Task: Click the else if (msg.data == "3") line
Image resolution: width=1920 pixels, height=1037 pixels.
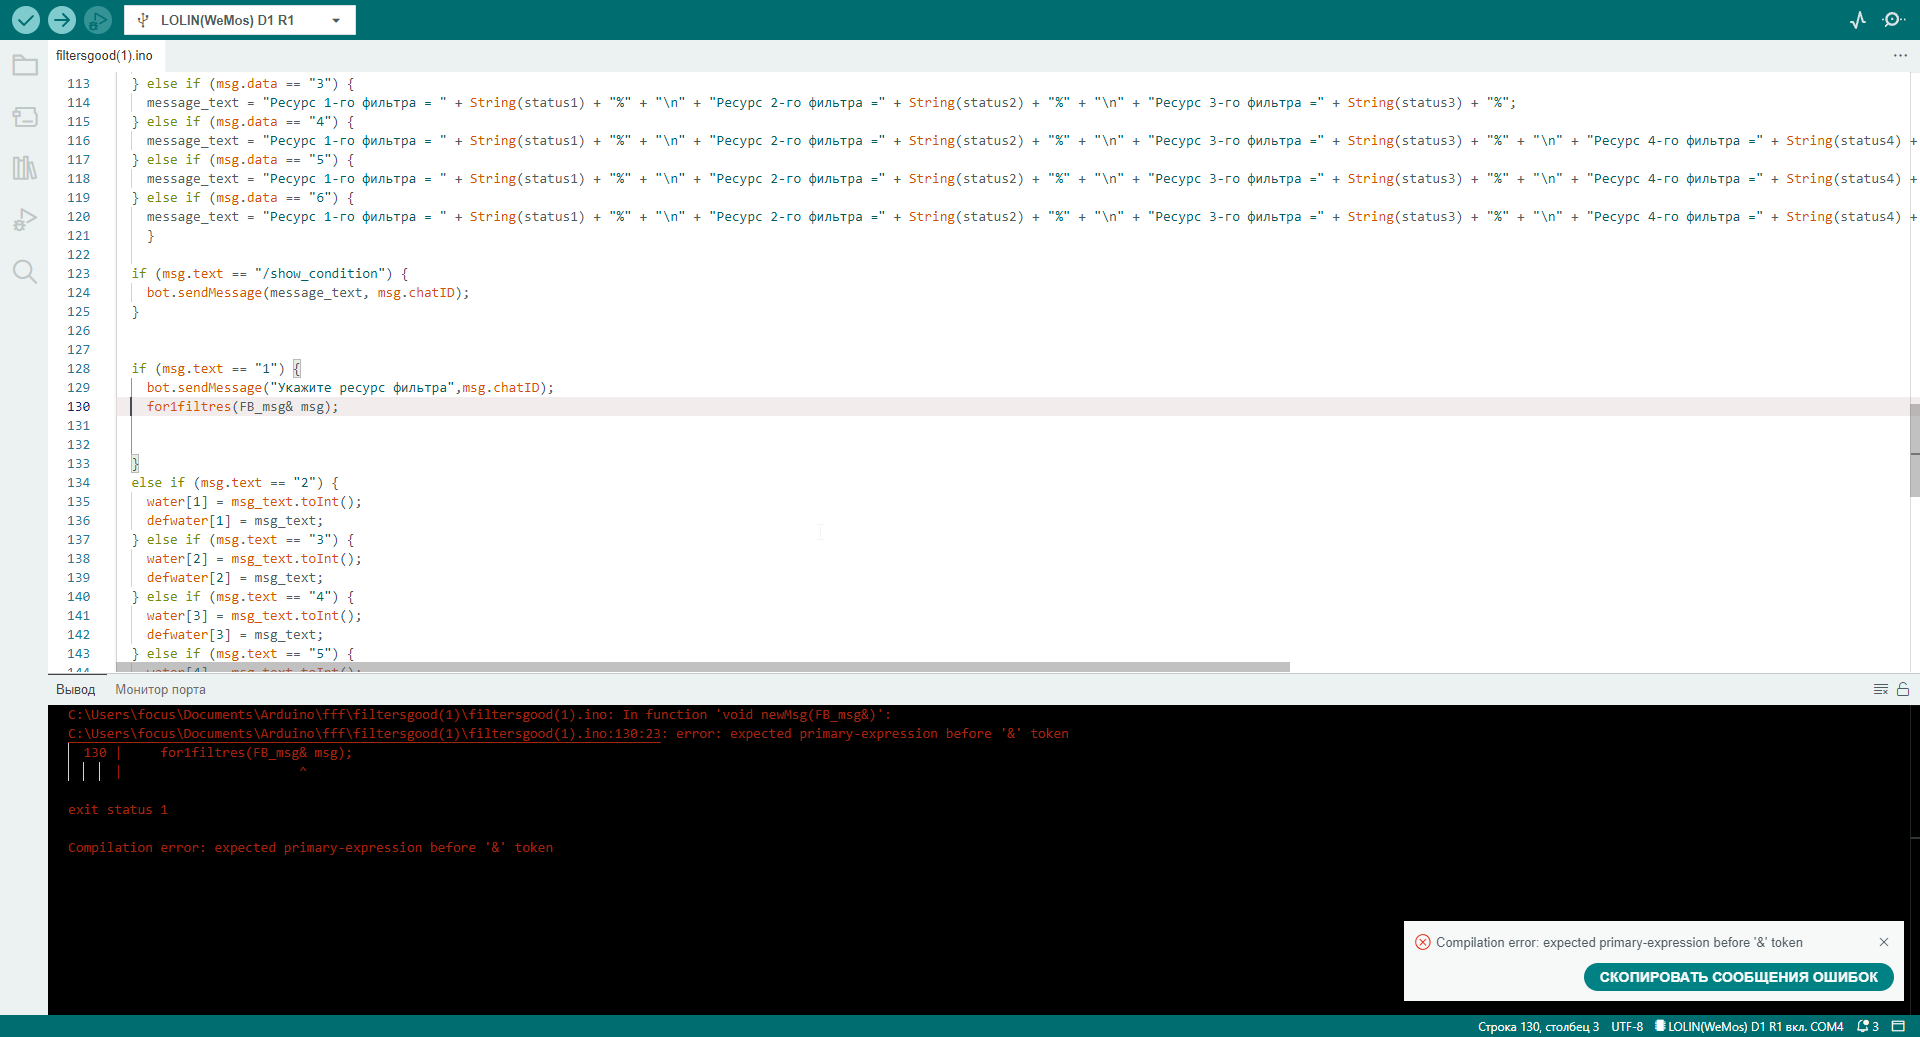Action: coord(243,84)
